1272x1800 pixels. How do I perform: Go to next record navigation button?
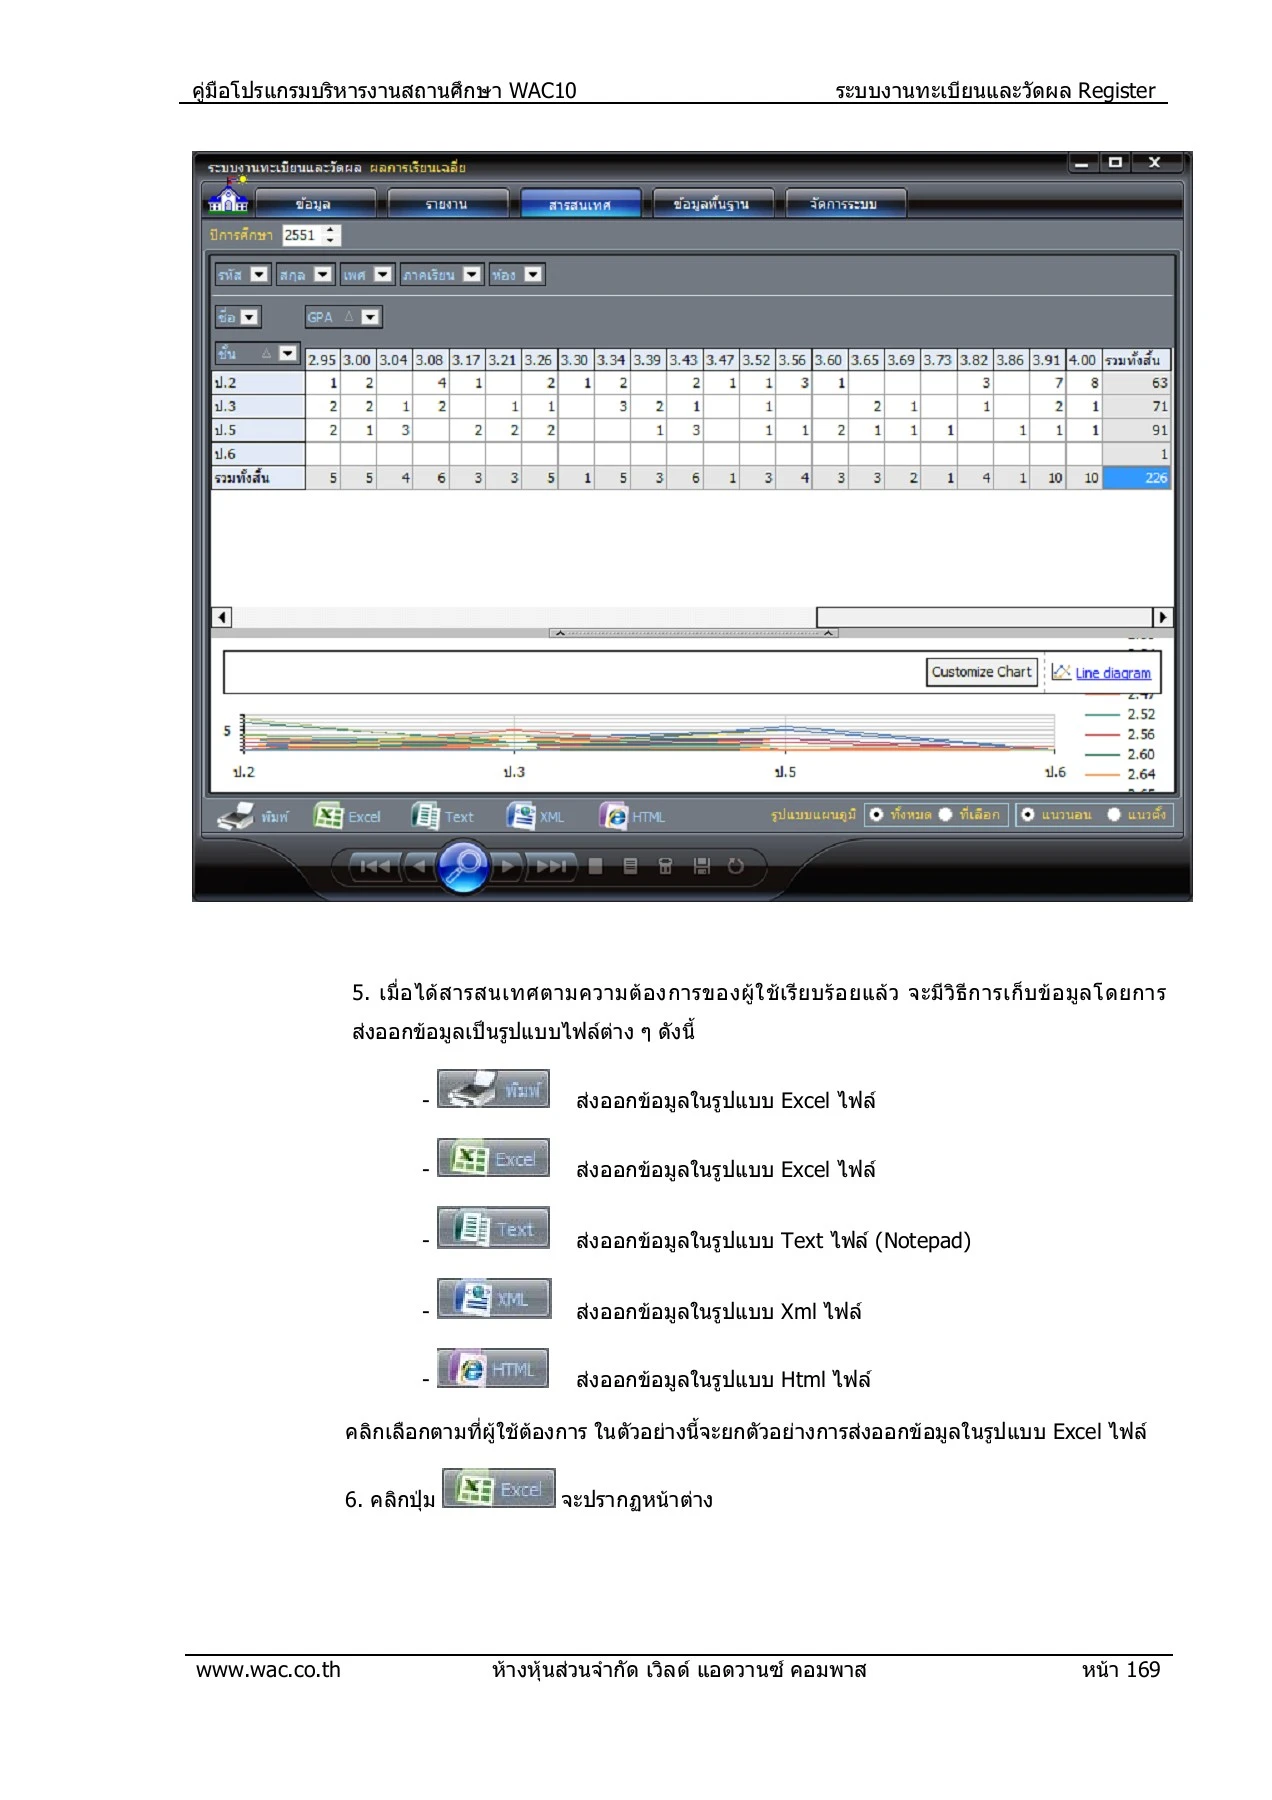point(507,866)
